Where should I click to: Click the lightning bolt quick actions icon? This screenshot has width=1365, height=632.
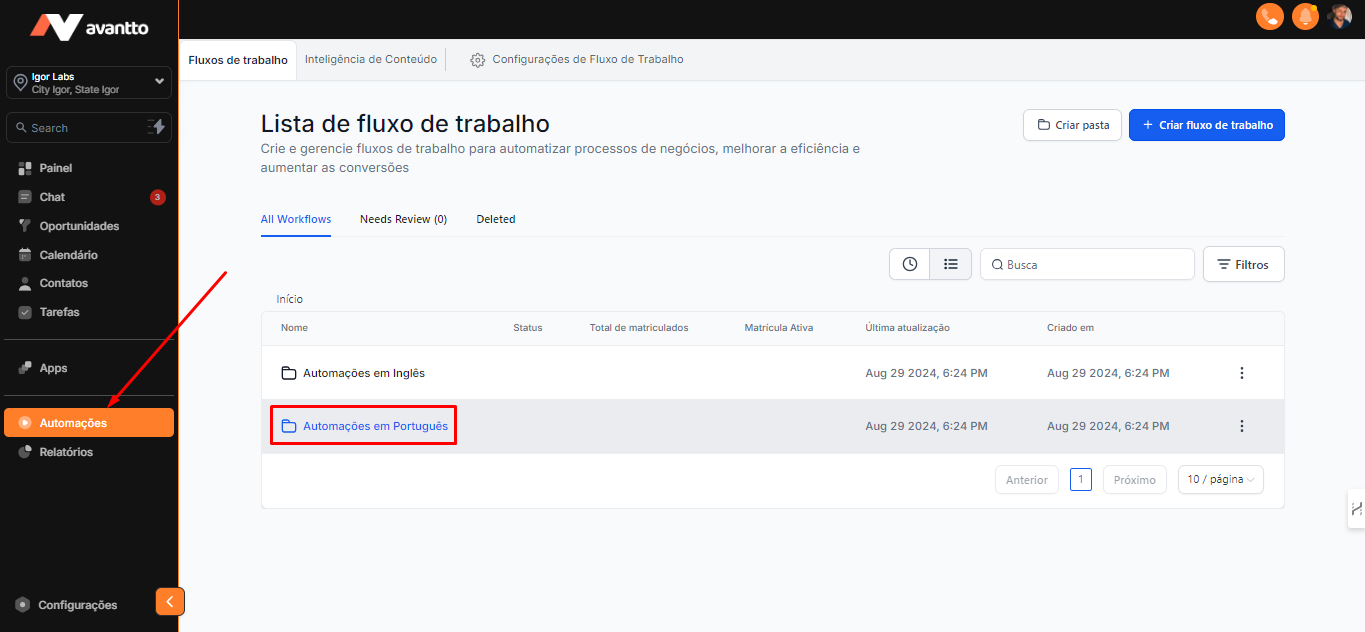[x=156, y=127]
